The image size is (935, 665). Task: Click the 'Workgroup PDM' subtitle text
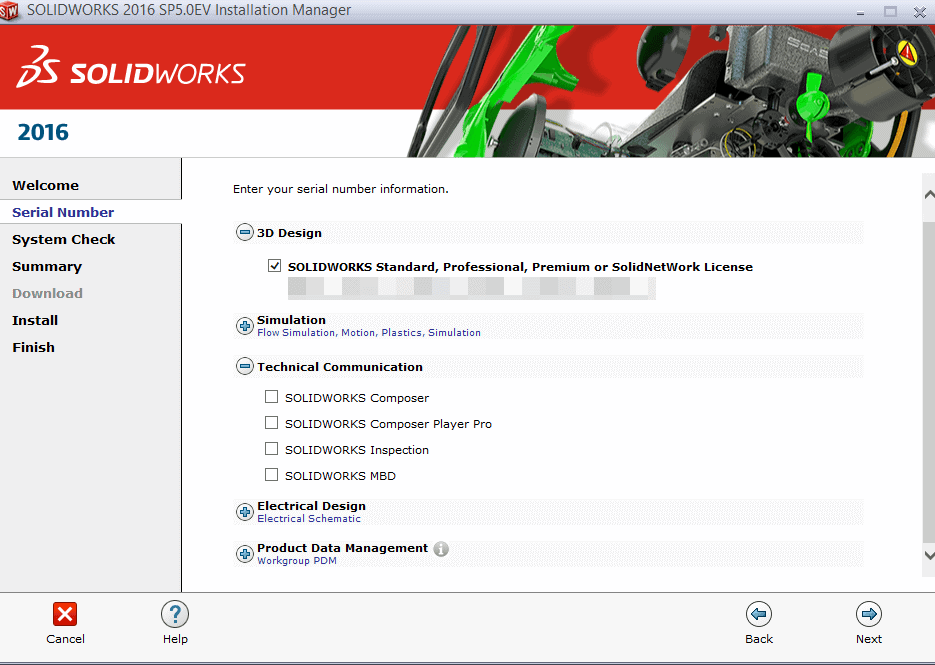pos(296,561)
